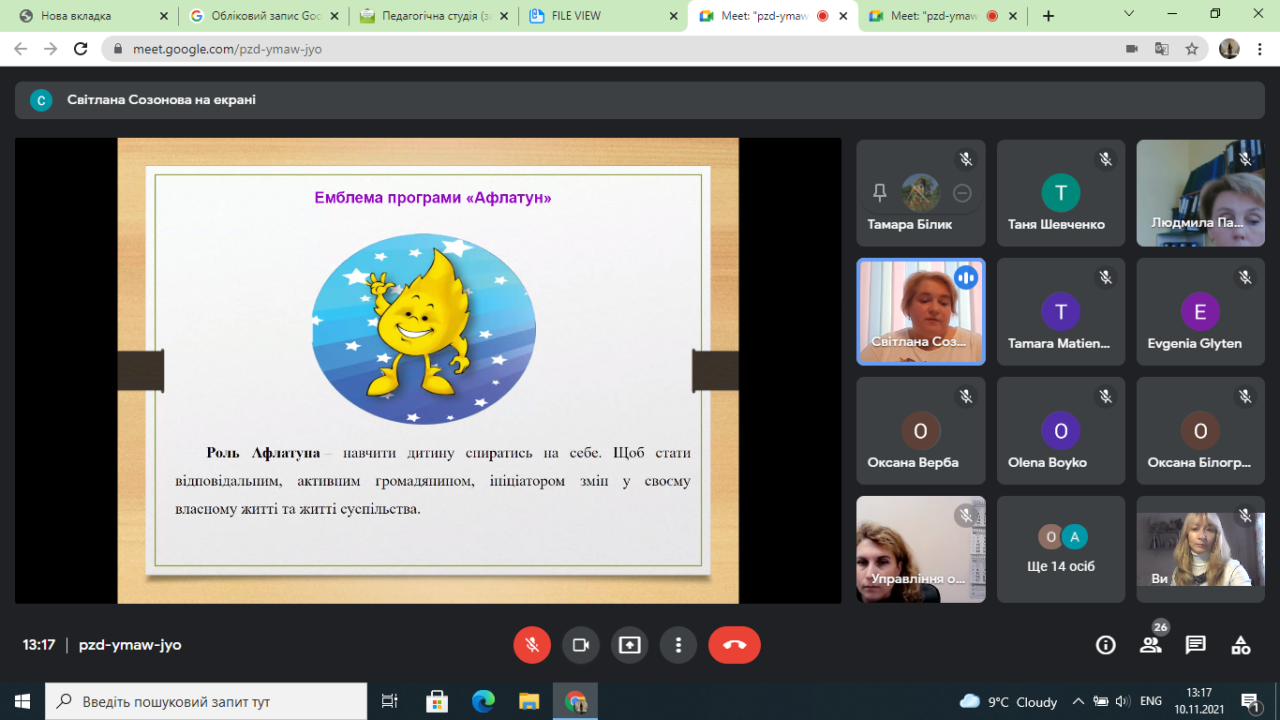Select the Таня Шевченко participant tile

click(1061, 193)
